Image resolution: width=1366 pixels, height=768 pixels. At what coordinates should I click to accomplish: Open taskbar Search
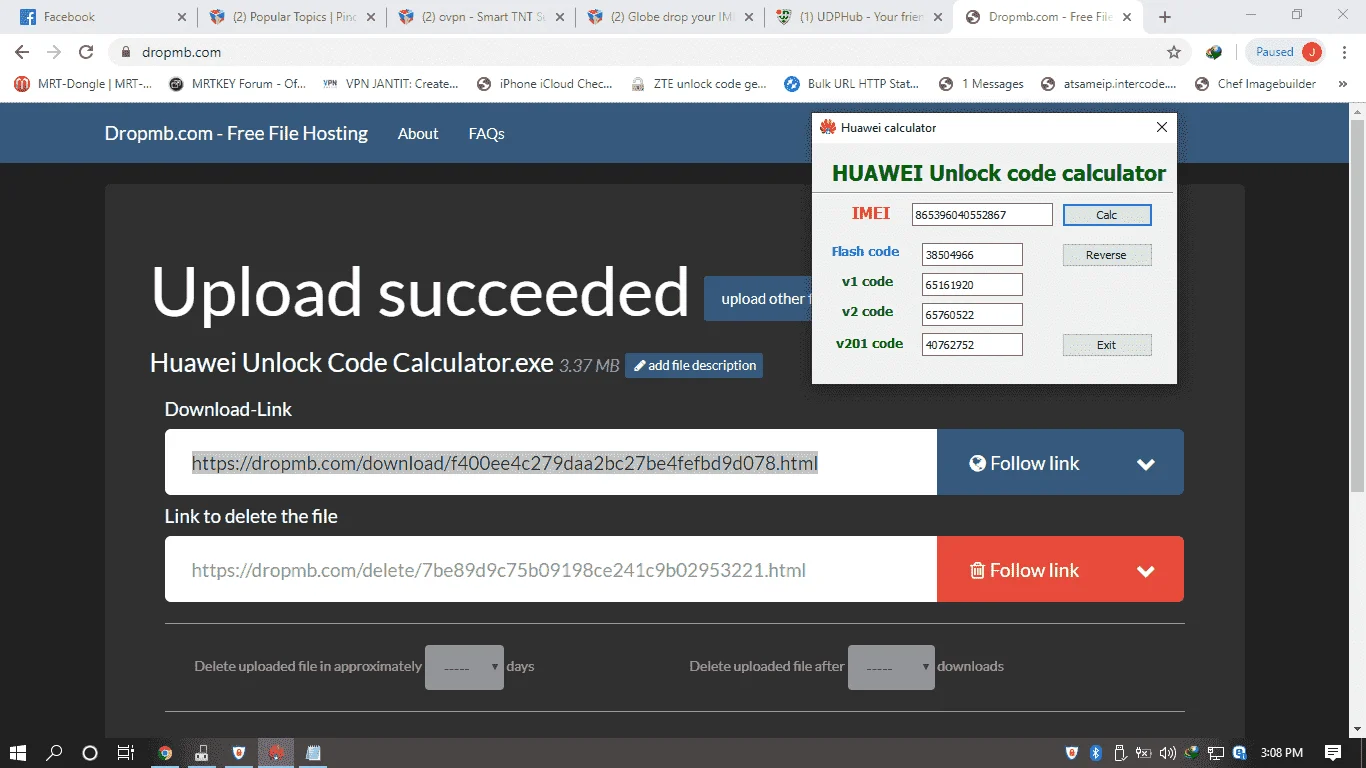pyautogui.click(x=54, y=753)
